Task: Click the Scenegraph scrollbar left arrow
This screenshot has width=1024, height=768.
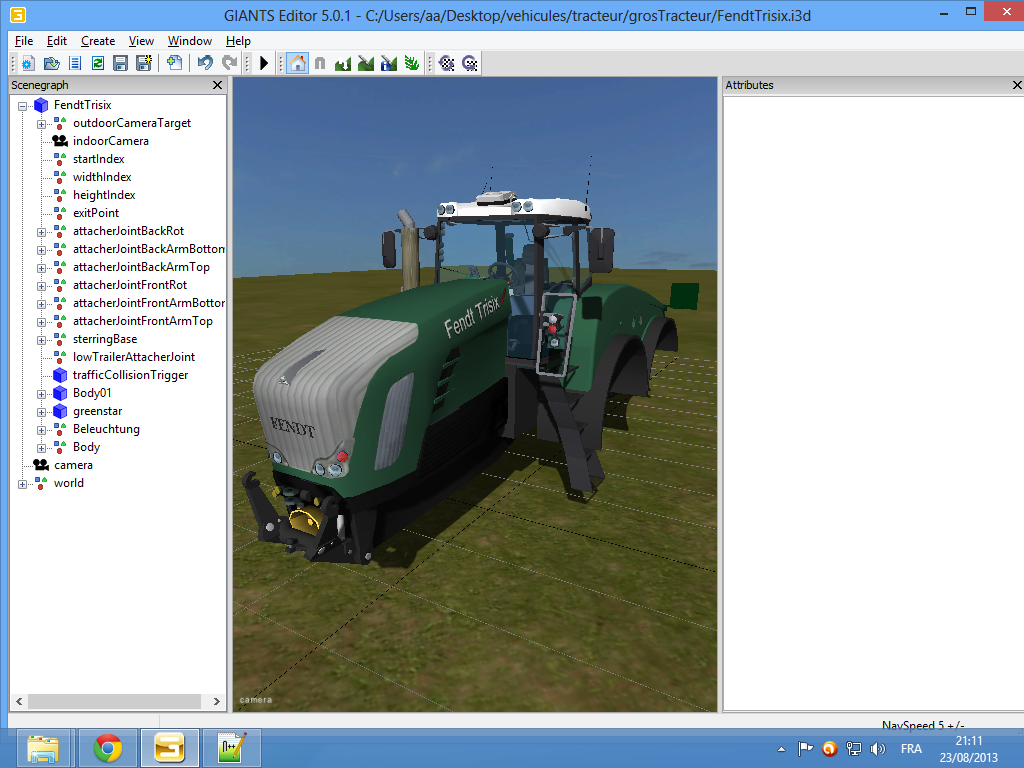Action: pyautogui.click(x=19, y=701)
